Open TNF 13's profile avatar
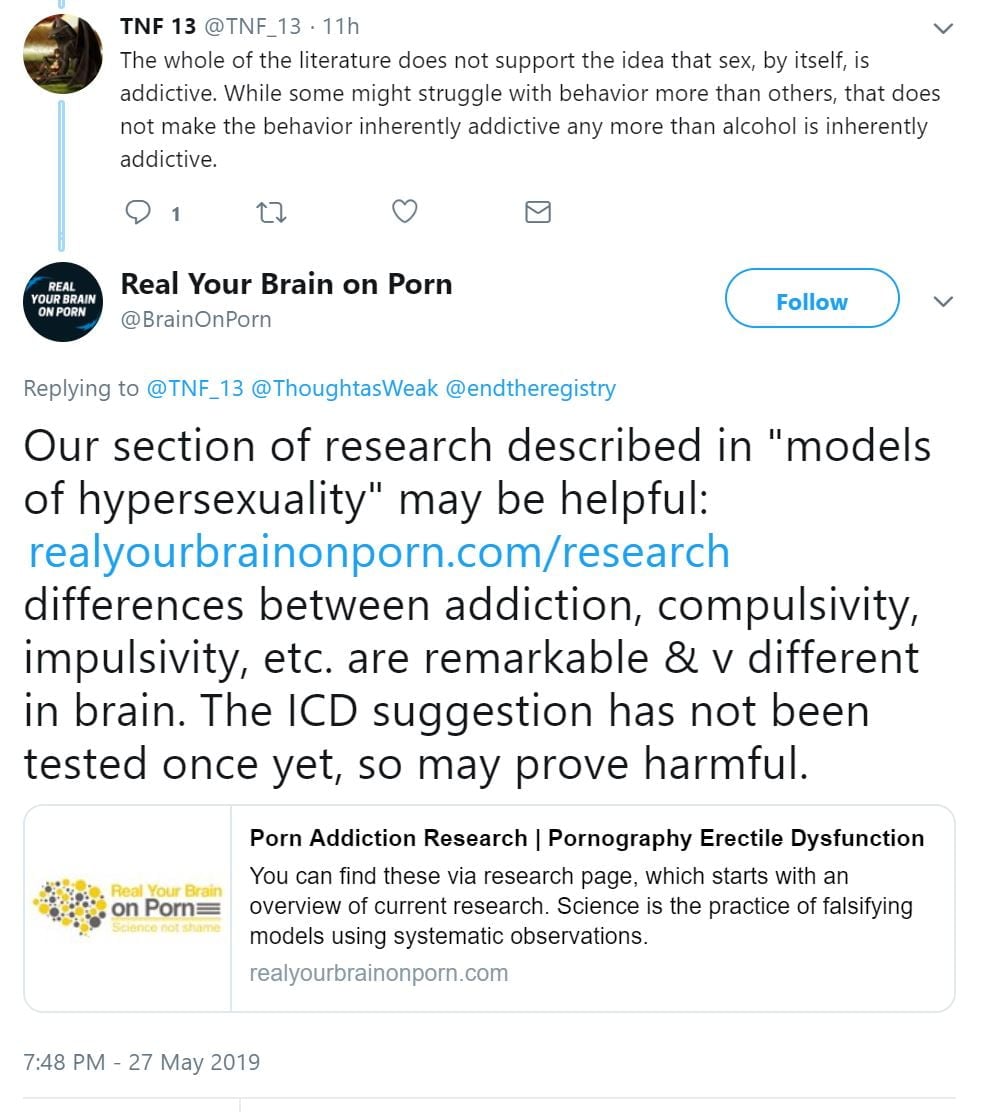Screen dimensions: 982x1112 pyautogui.click(x=64, y=56)
